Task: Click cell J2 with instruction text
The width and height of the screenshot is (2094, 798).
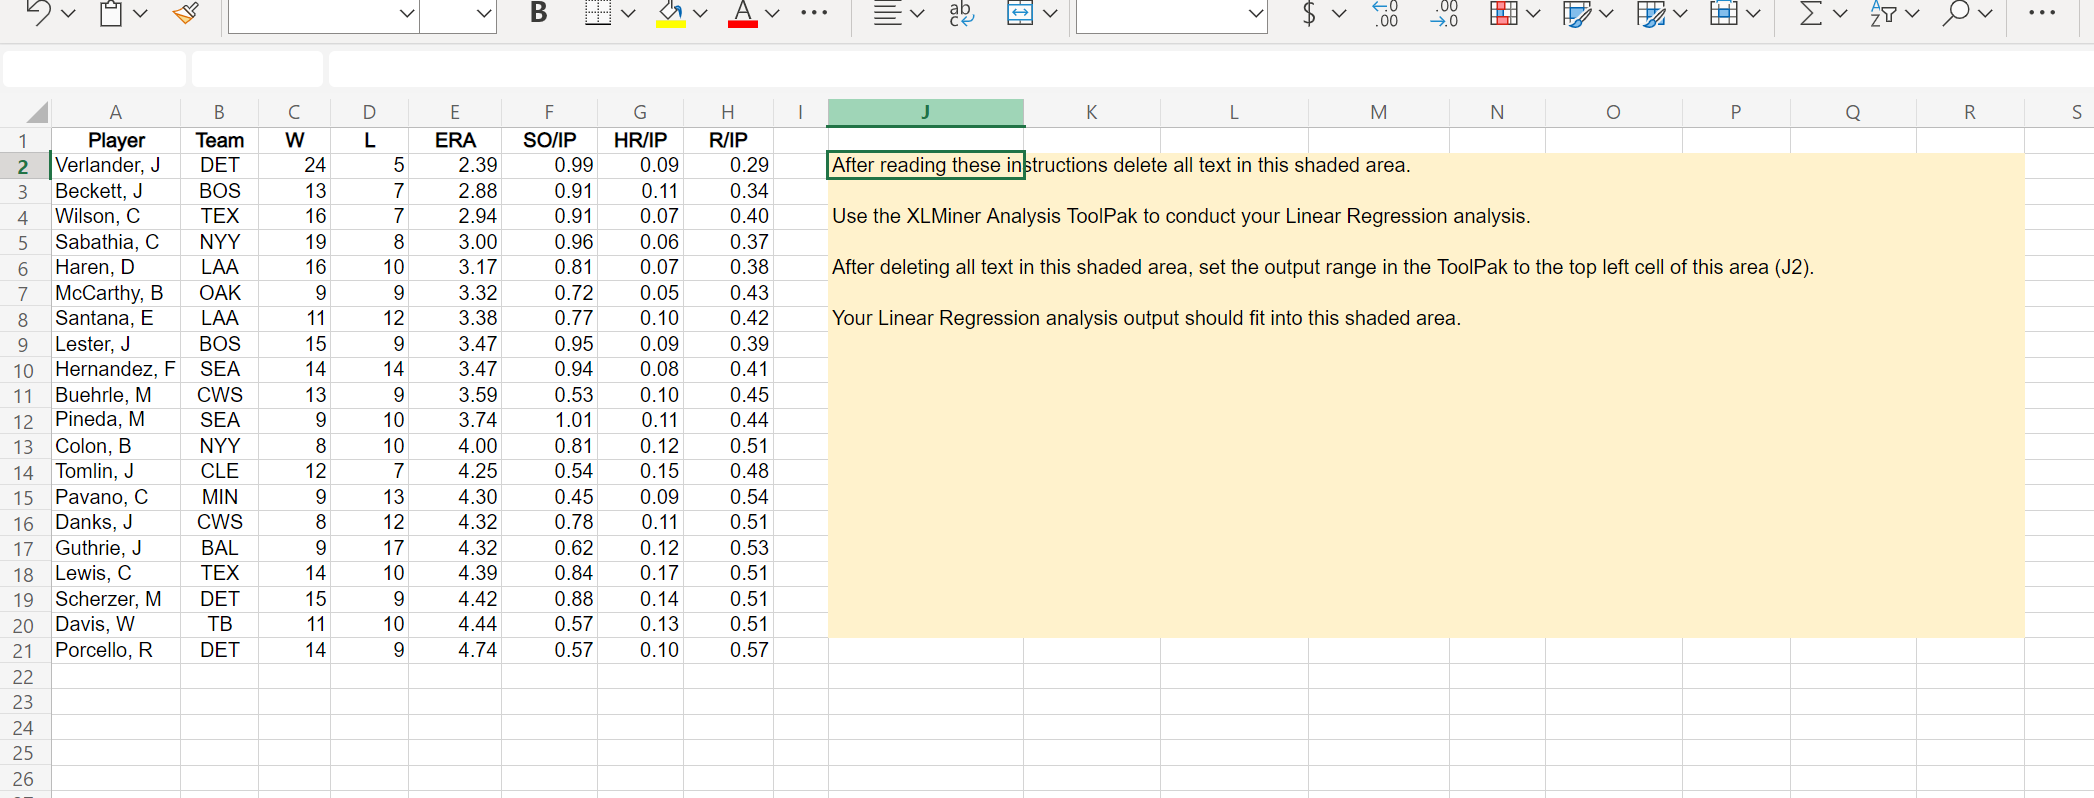Action: (925, 165)
